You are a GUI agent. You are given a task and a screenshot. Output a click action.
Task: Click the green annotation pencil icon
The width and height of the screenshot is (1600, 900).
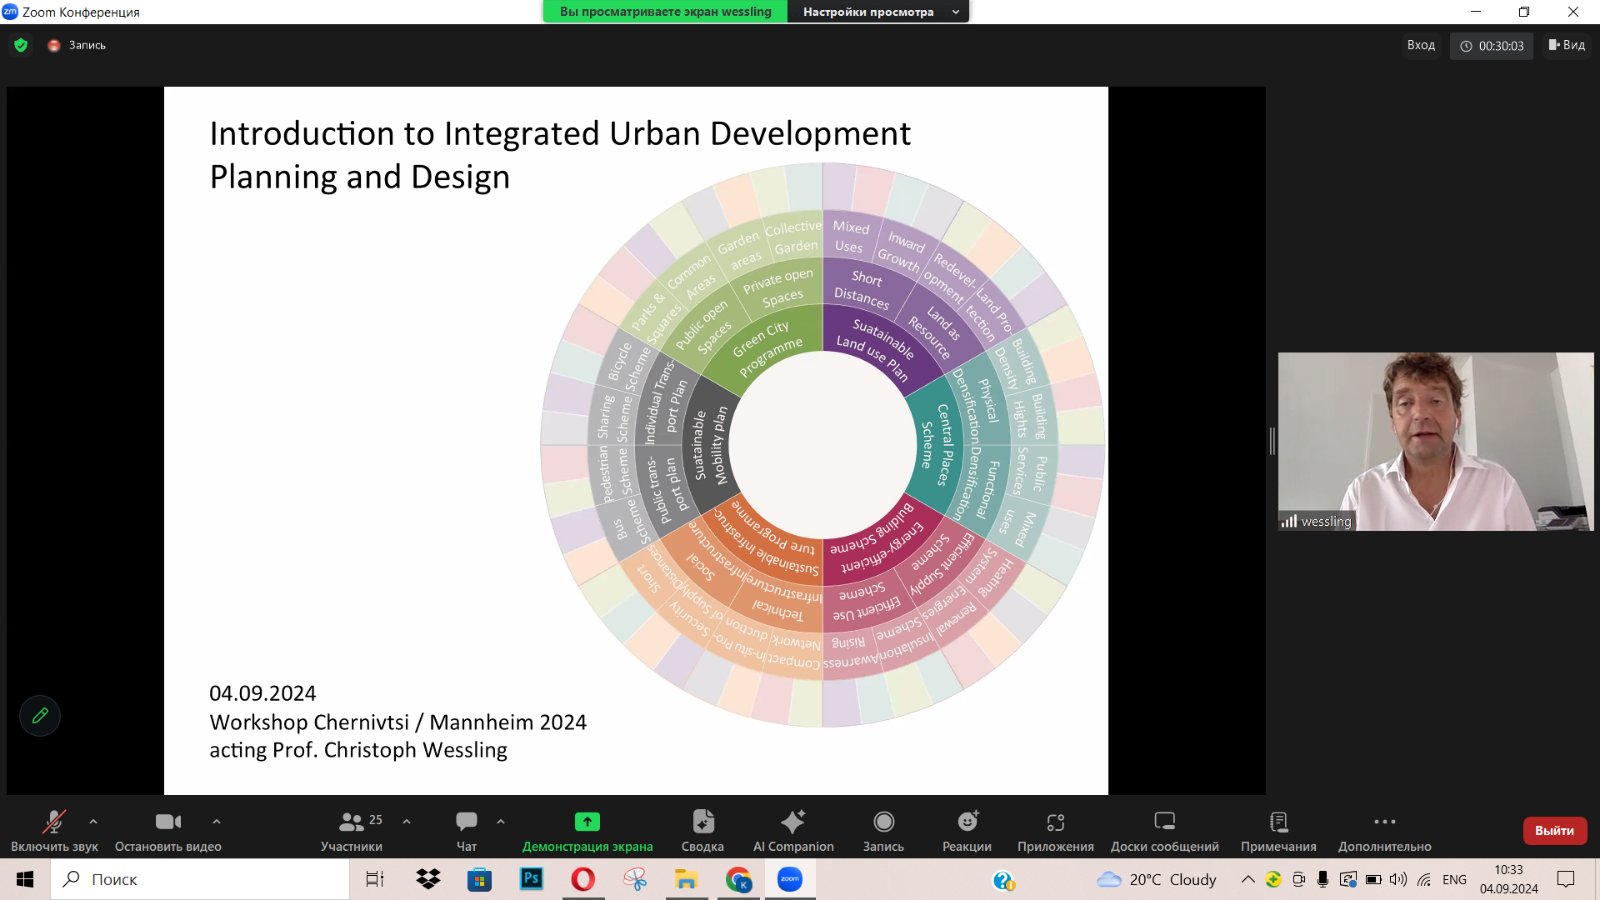pyautogui.click(x=40, y=716)
